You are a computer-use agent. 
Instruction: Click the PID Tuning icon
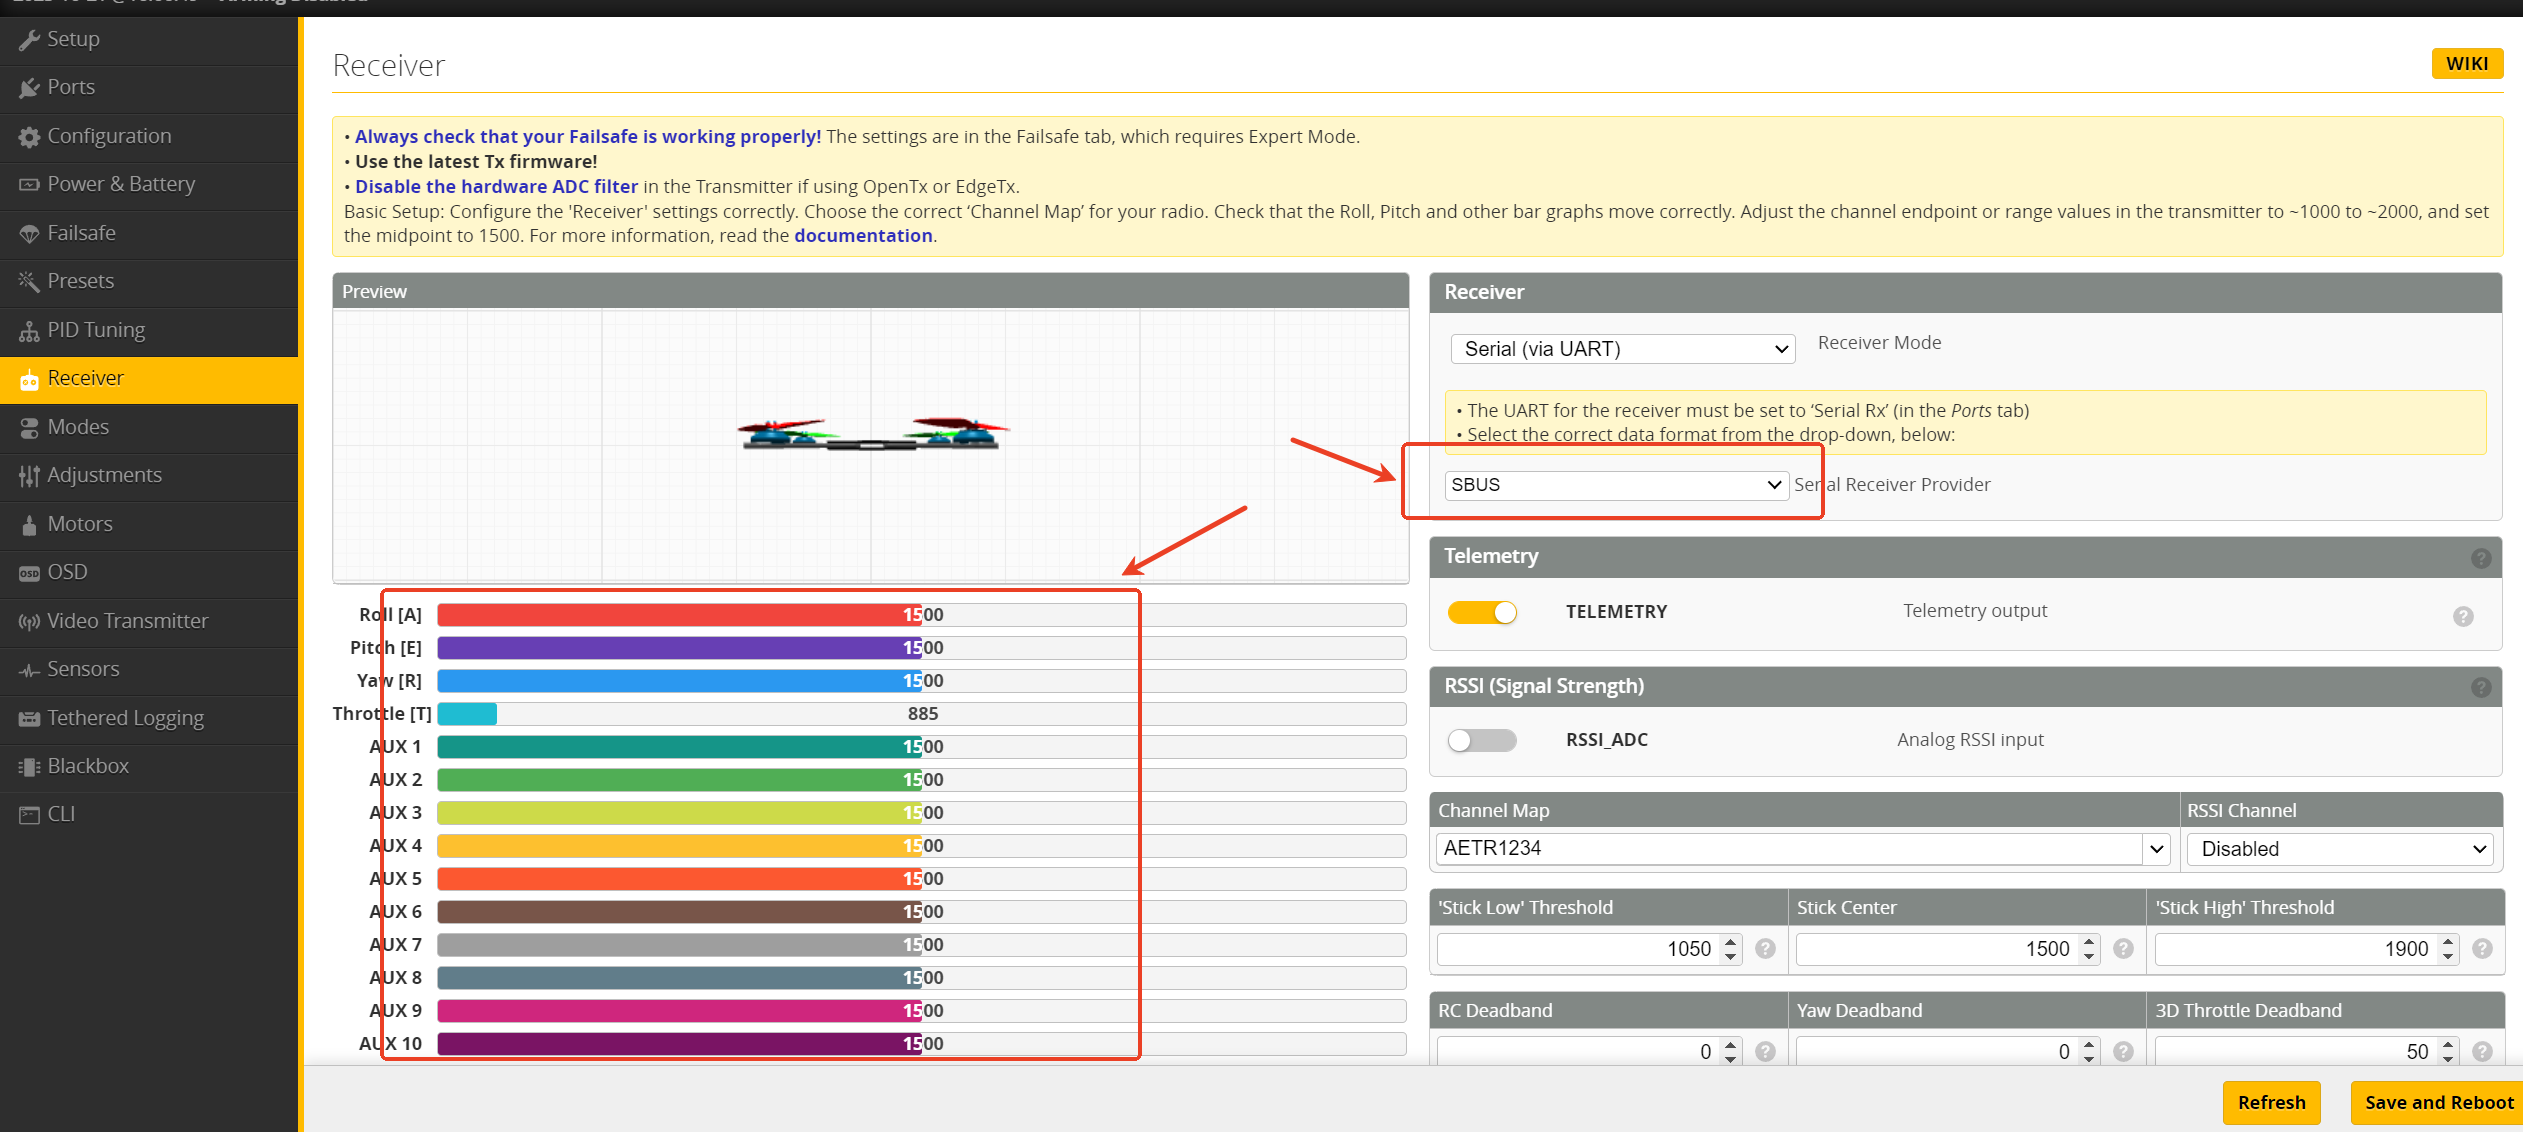tap(29, 331)
